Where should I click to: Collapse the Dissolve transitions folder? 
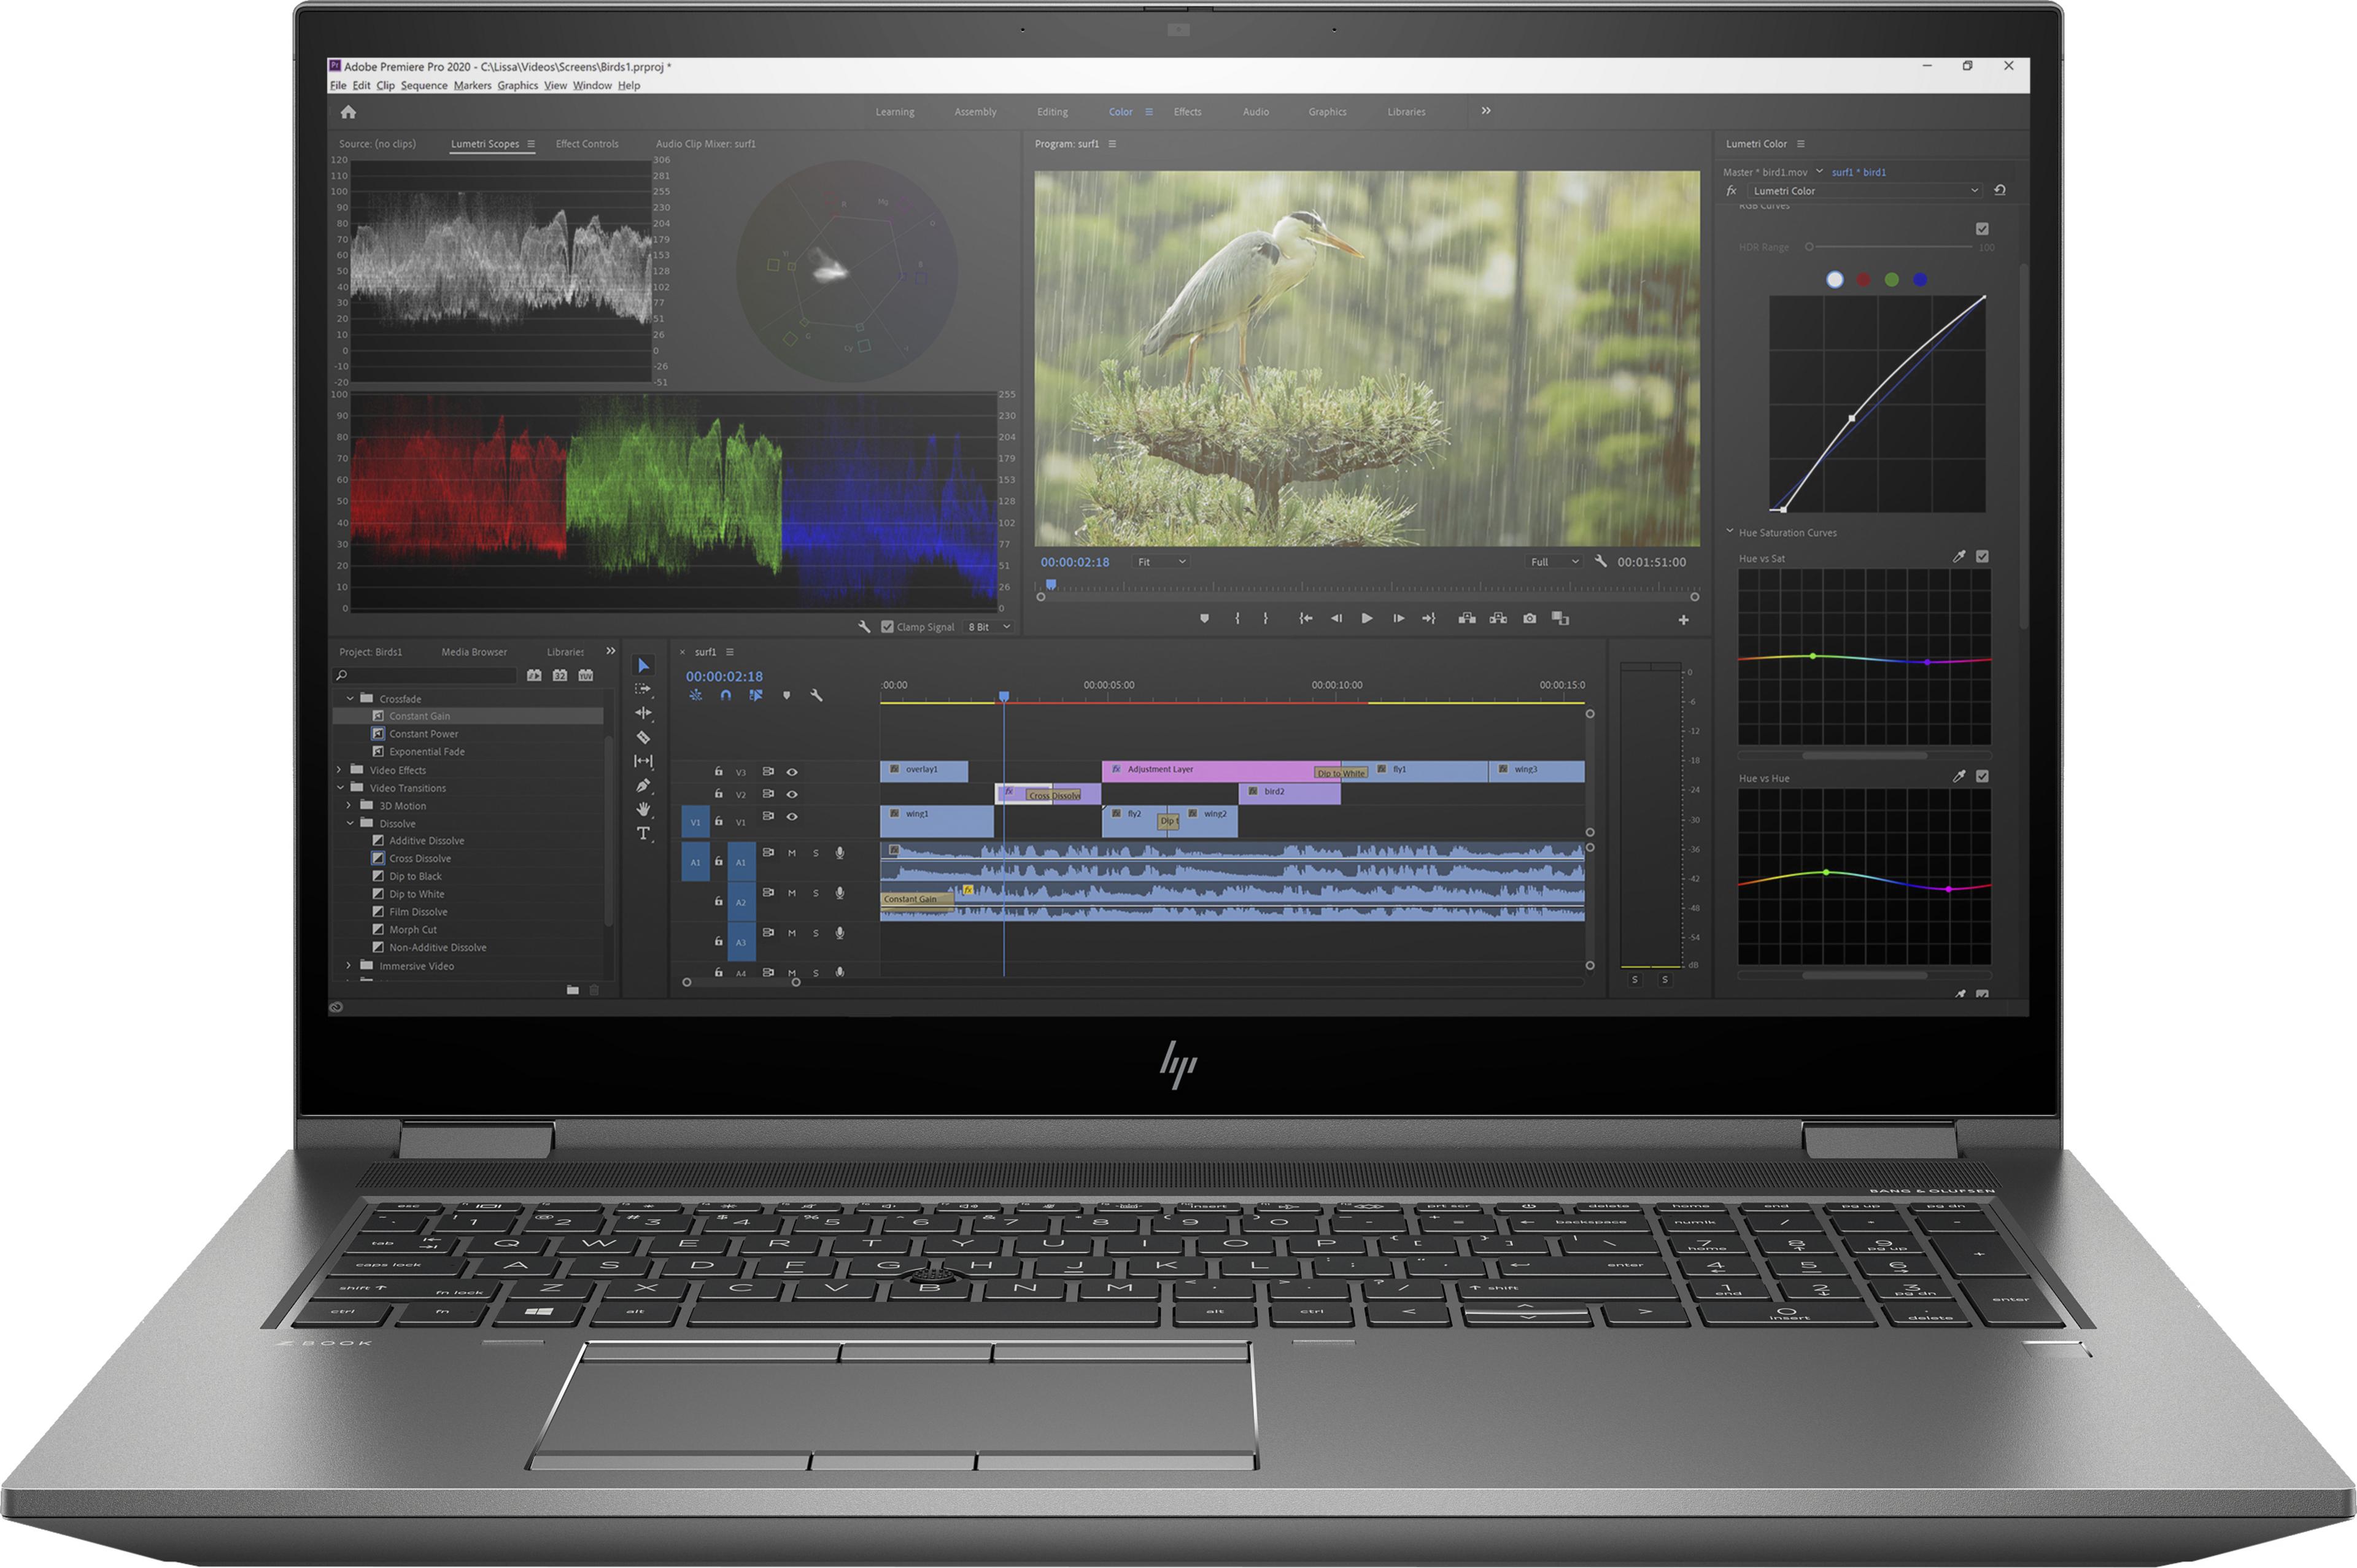coord(350,823)
